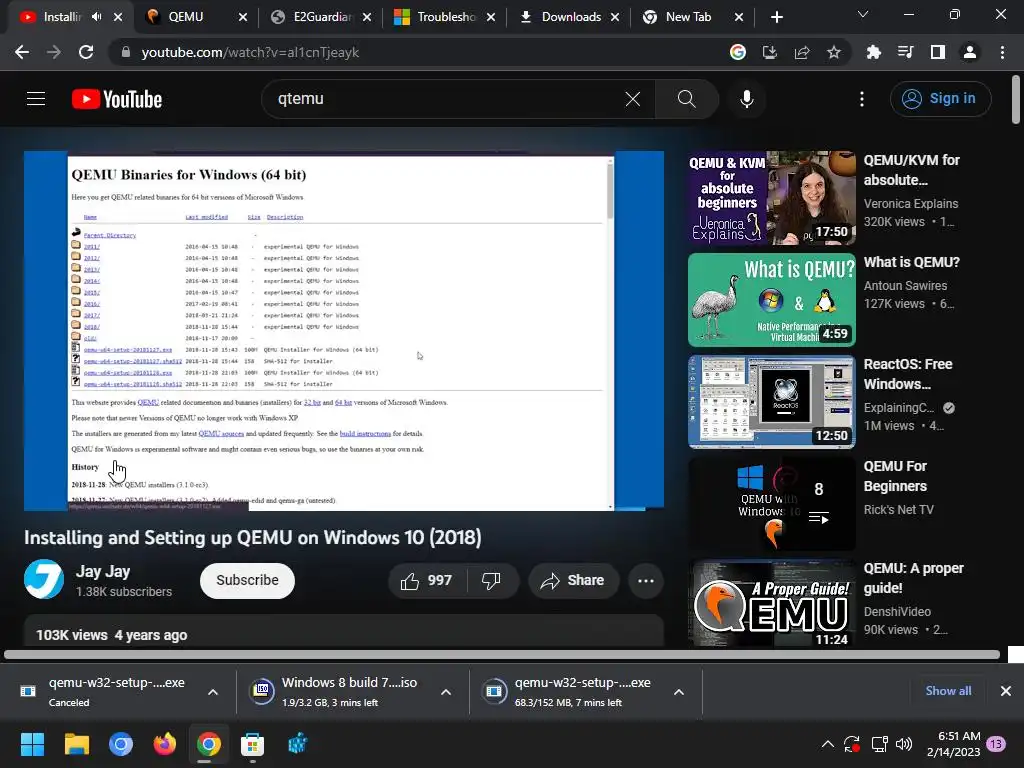Expand options for Windows 8 build iso download
This screenshot has height=768, width=1024.
pos(446,692)
